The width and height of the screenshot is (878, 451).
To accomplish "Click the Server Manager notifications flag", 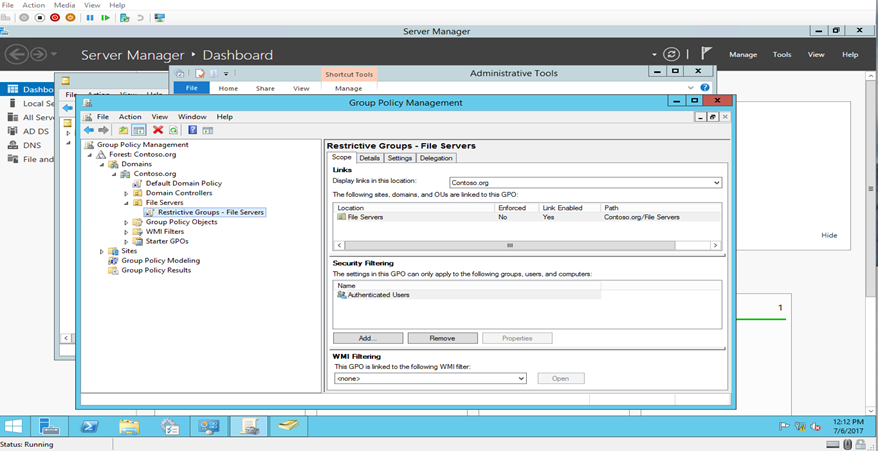I will pyautogui.click(x=707, y=54).
